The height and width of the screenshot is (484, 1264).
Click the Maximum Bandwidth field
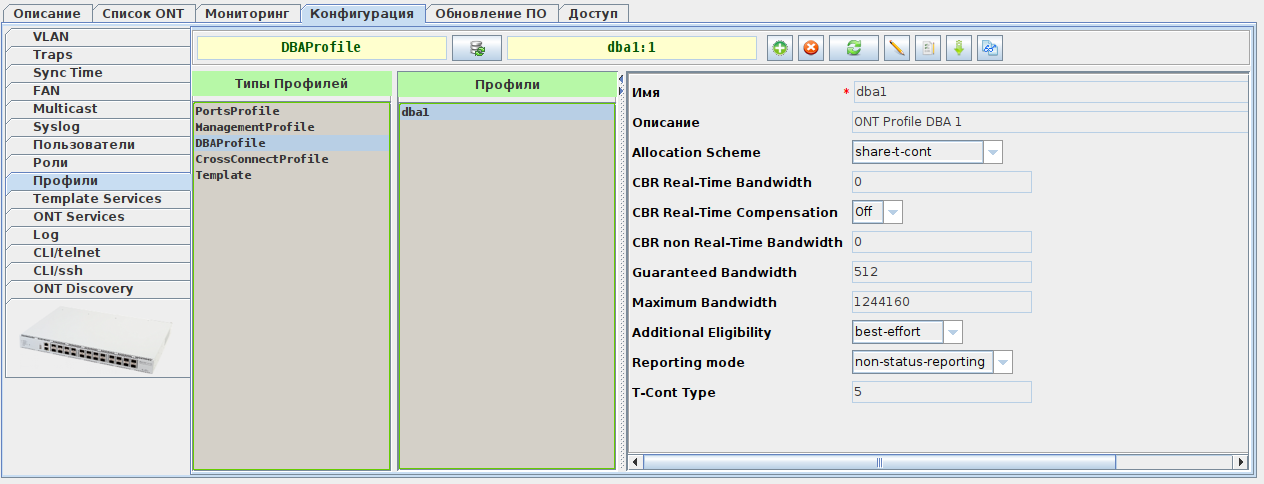pyautogui.click(x=941, y=302)
